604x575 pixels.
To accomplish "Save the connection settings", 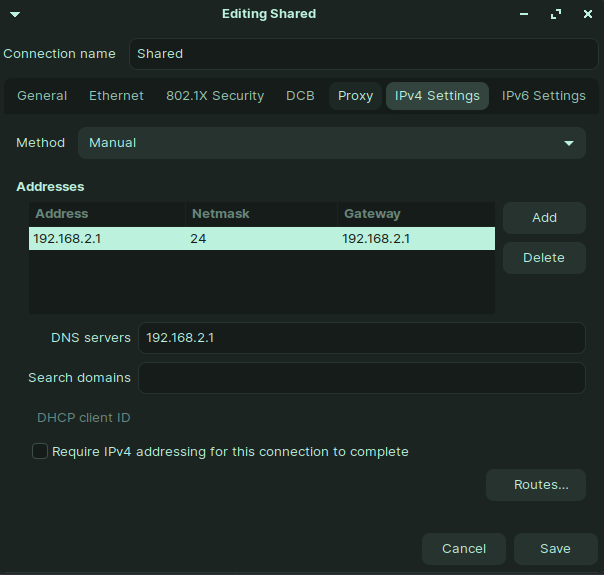I will pos(555,548).
